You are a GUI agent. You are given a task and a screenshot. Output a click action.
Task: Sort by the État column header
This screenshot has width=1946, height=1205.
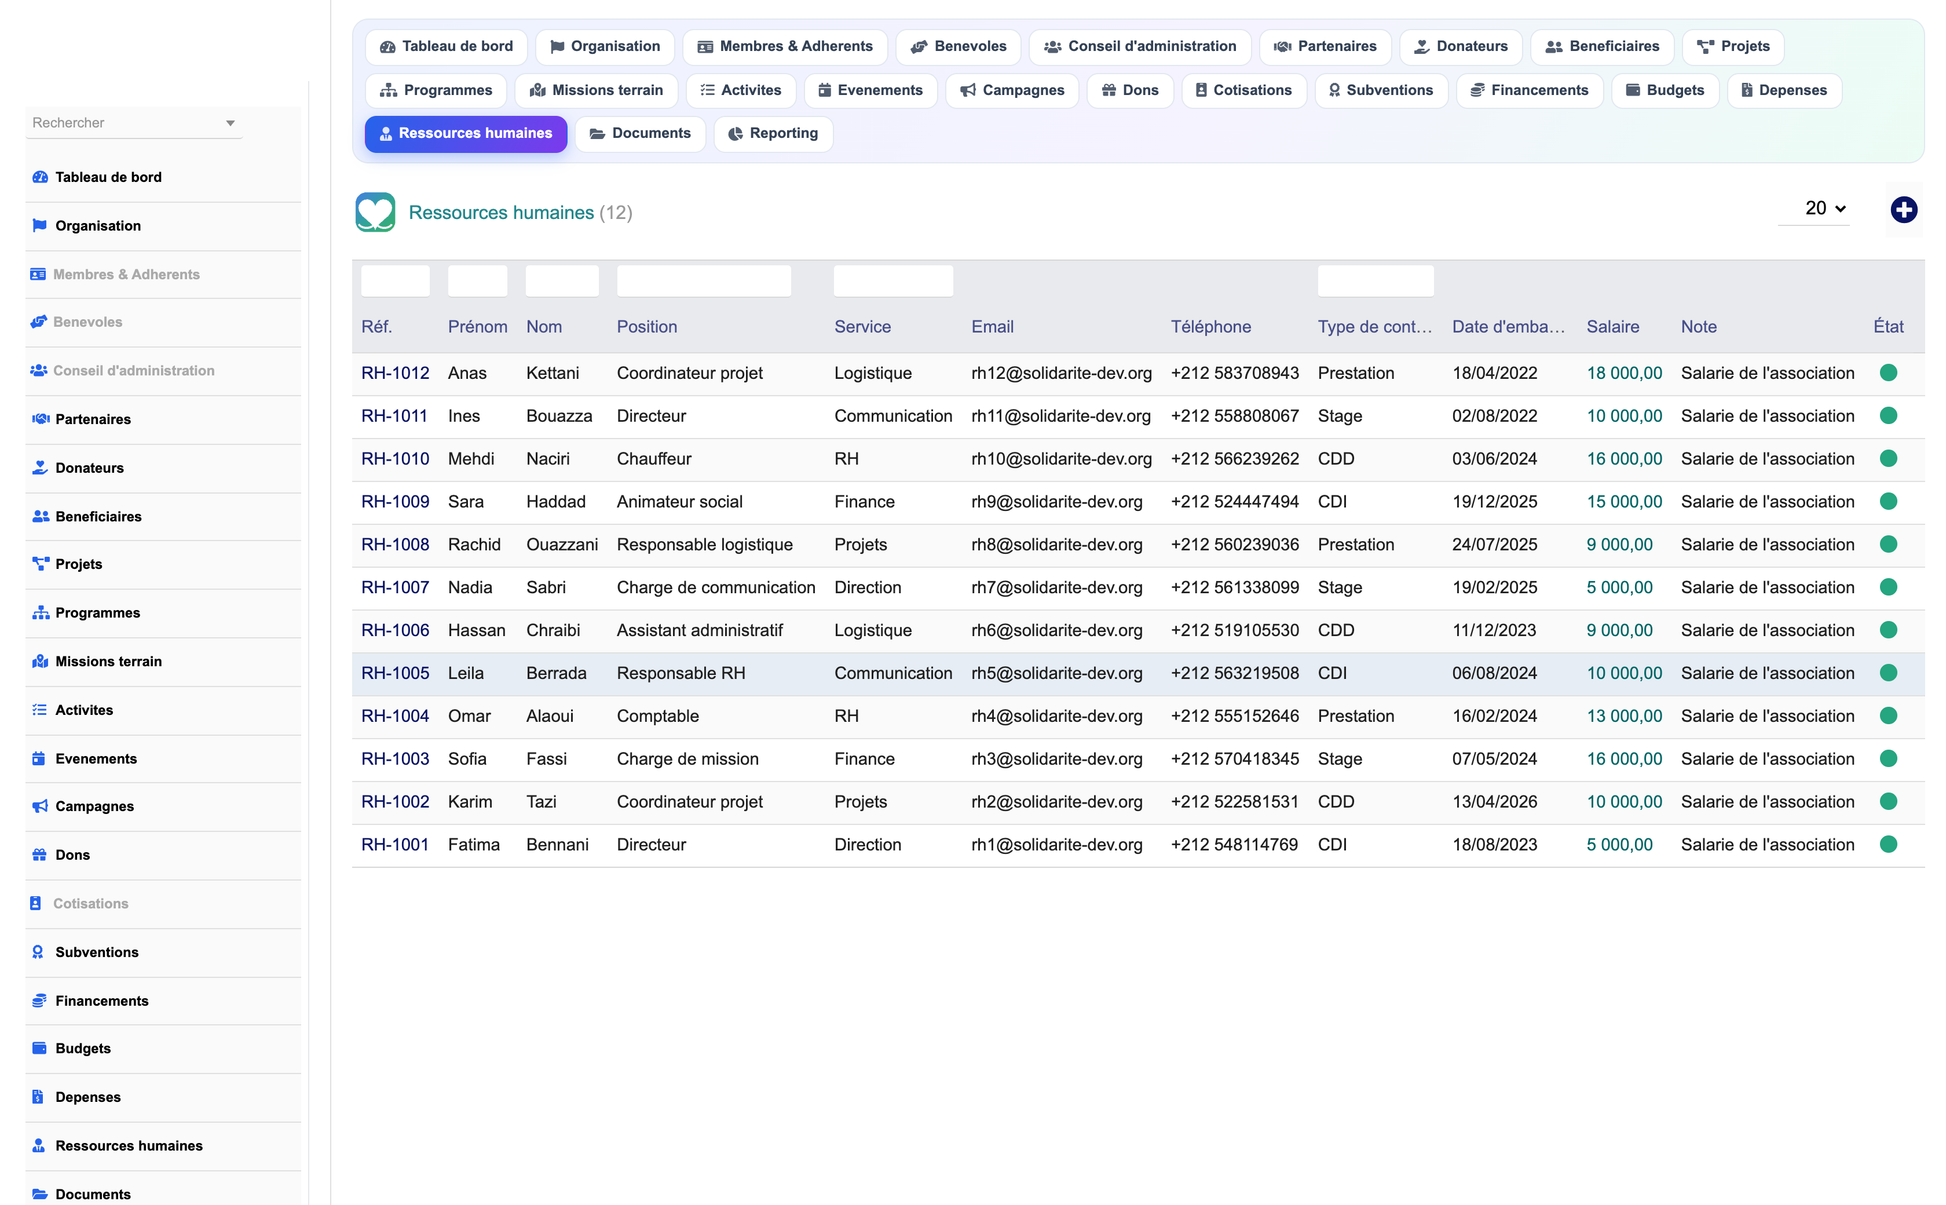pyautogui.click(x=1888, y=327)
